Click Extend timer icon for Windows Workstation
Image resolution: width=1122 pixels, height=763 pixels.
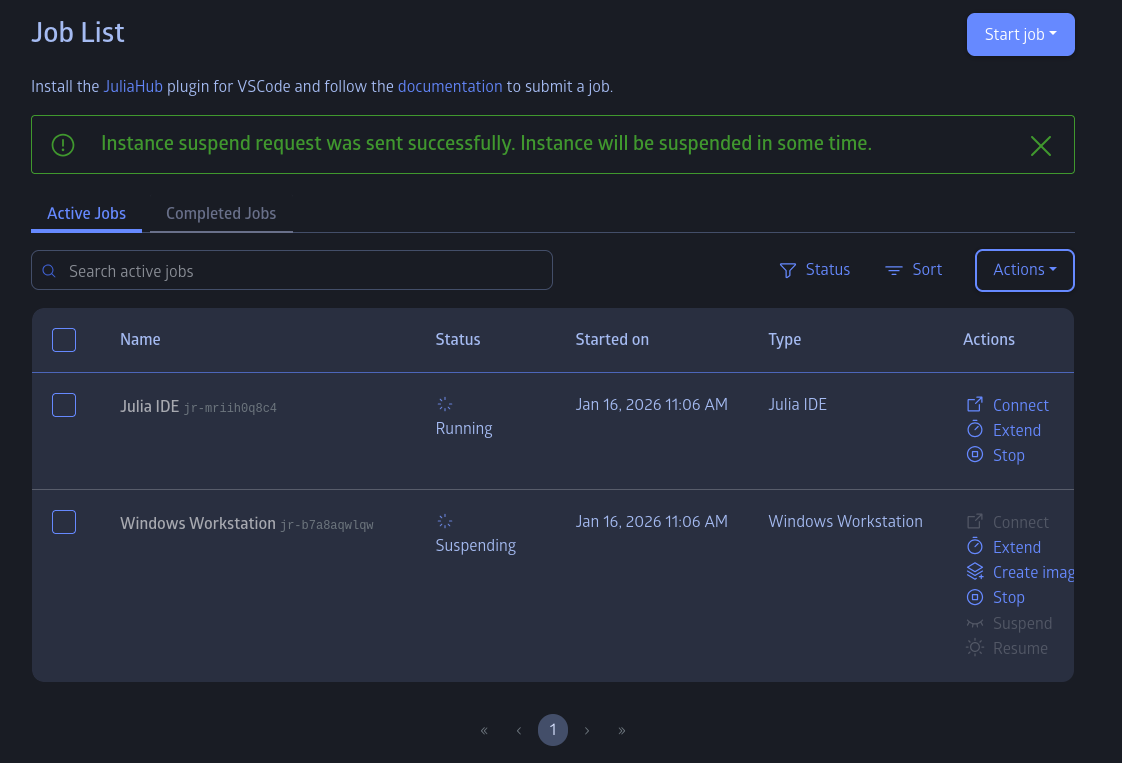pos(975,547)
